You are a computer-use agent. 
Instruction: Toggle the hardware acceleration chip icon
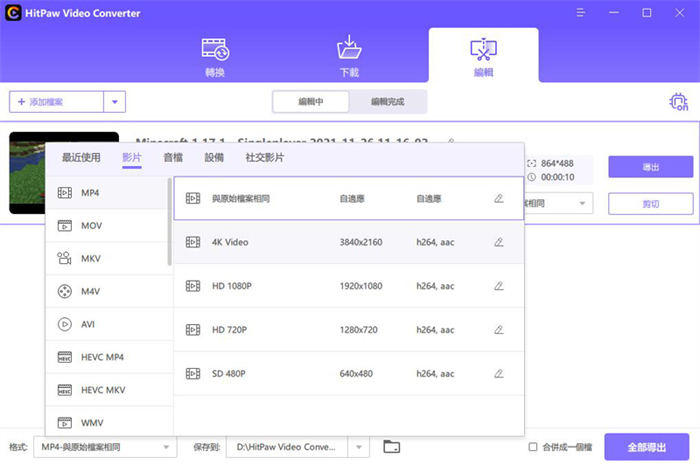click(x=679, y=102)
